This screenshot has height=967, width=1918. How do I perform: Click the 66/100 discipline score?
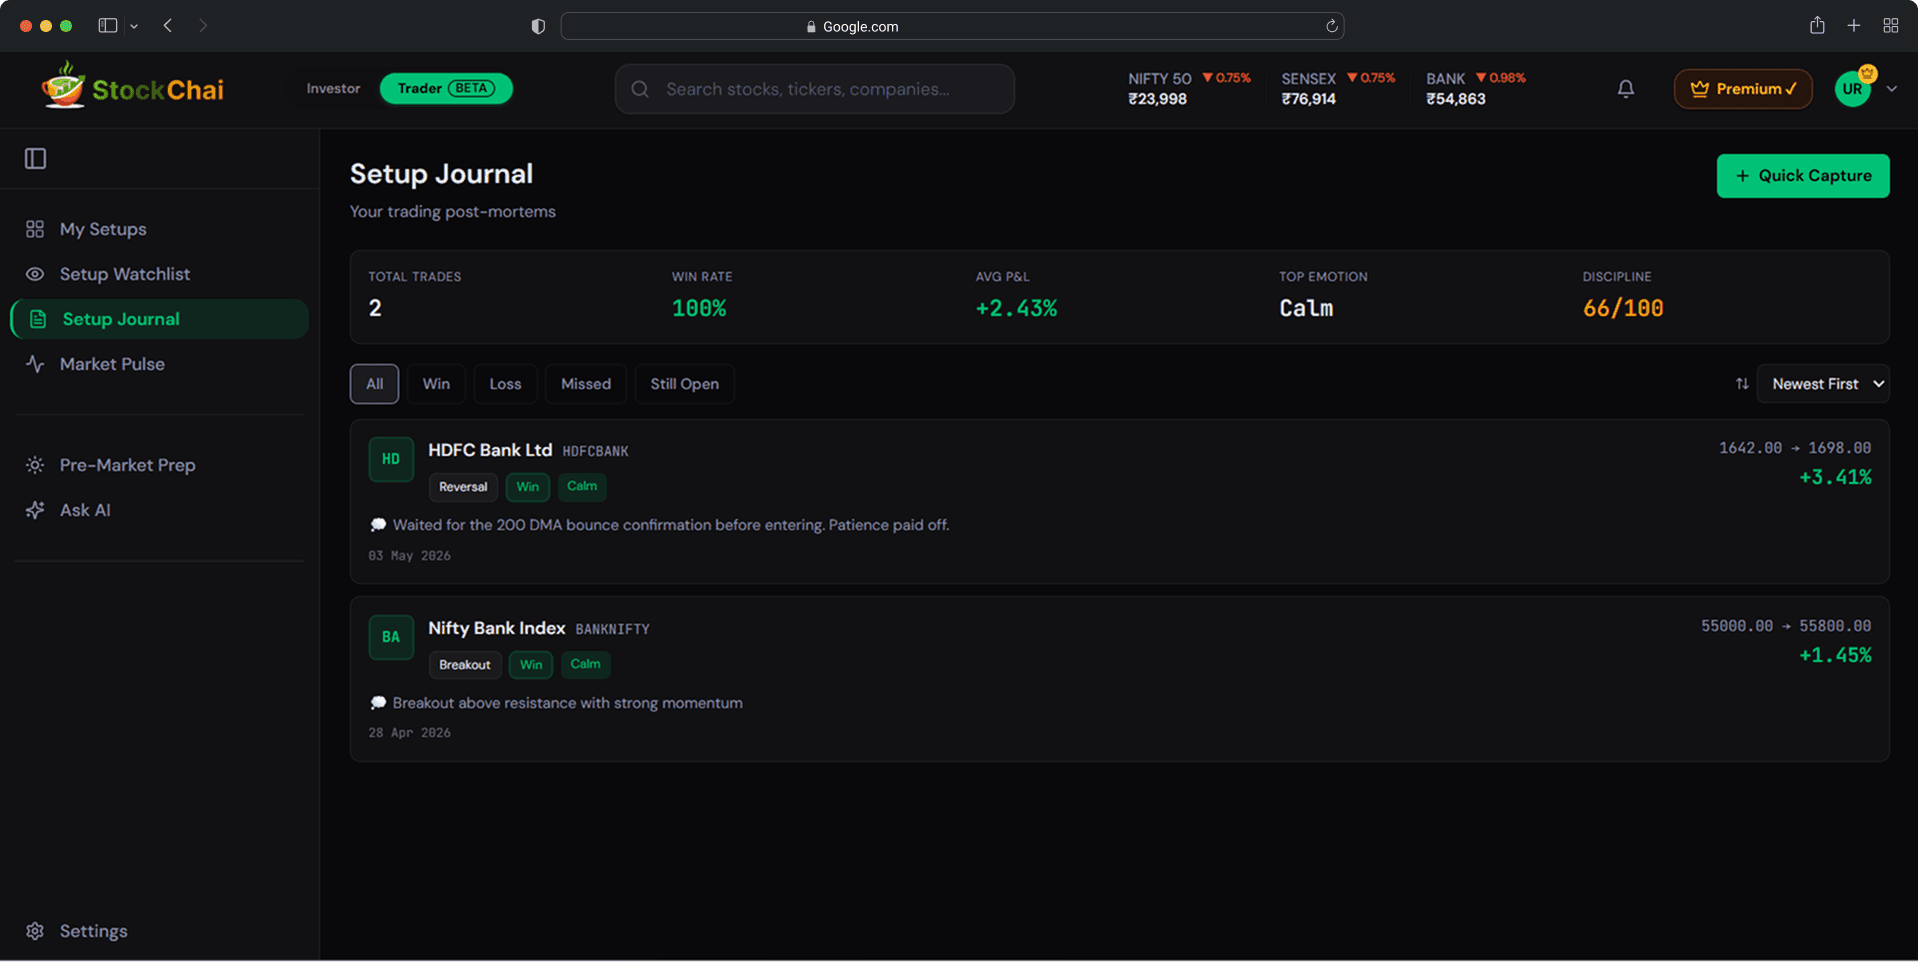point(1623,308)
